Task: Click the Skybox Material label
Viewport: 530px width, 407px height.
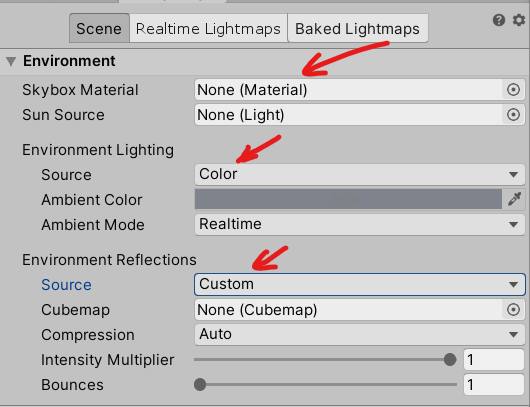Action: 80,90
